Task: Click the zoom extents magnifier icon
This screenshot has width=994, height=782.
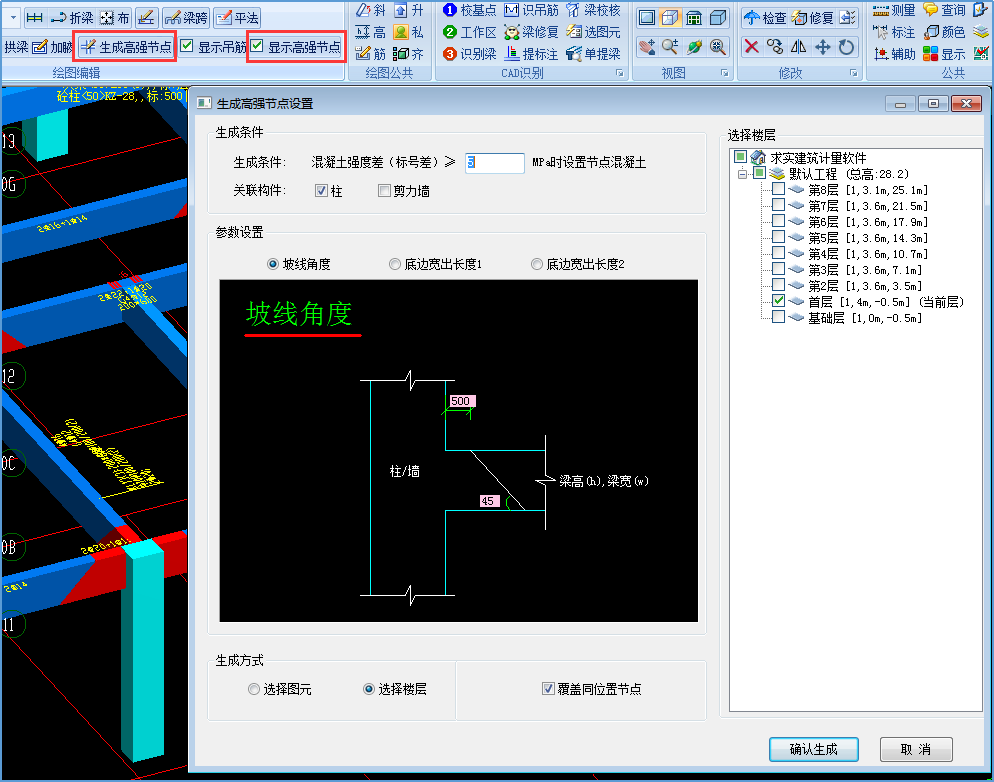Action: 718,47
